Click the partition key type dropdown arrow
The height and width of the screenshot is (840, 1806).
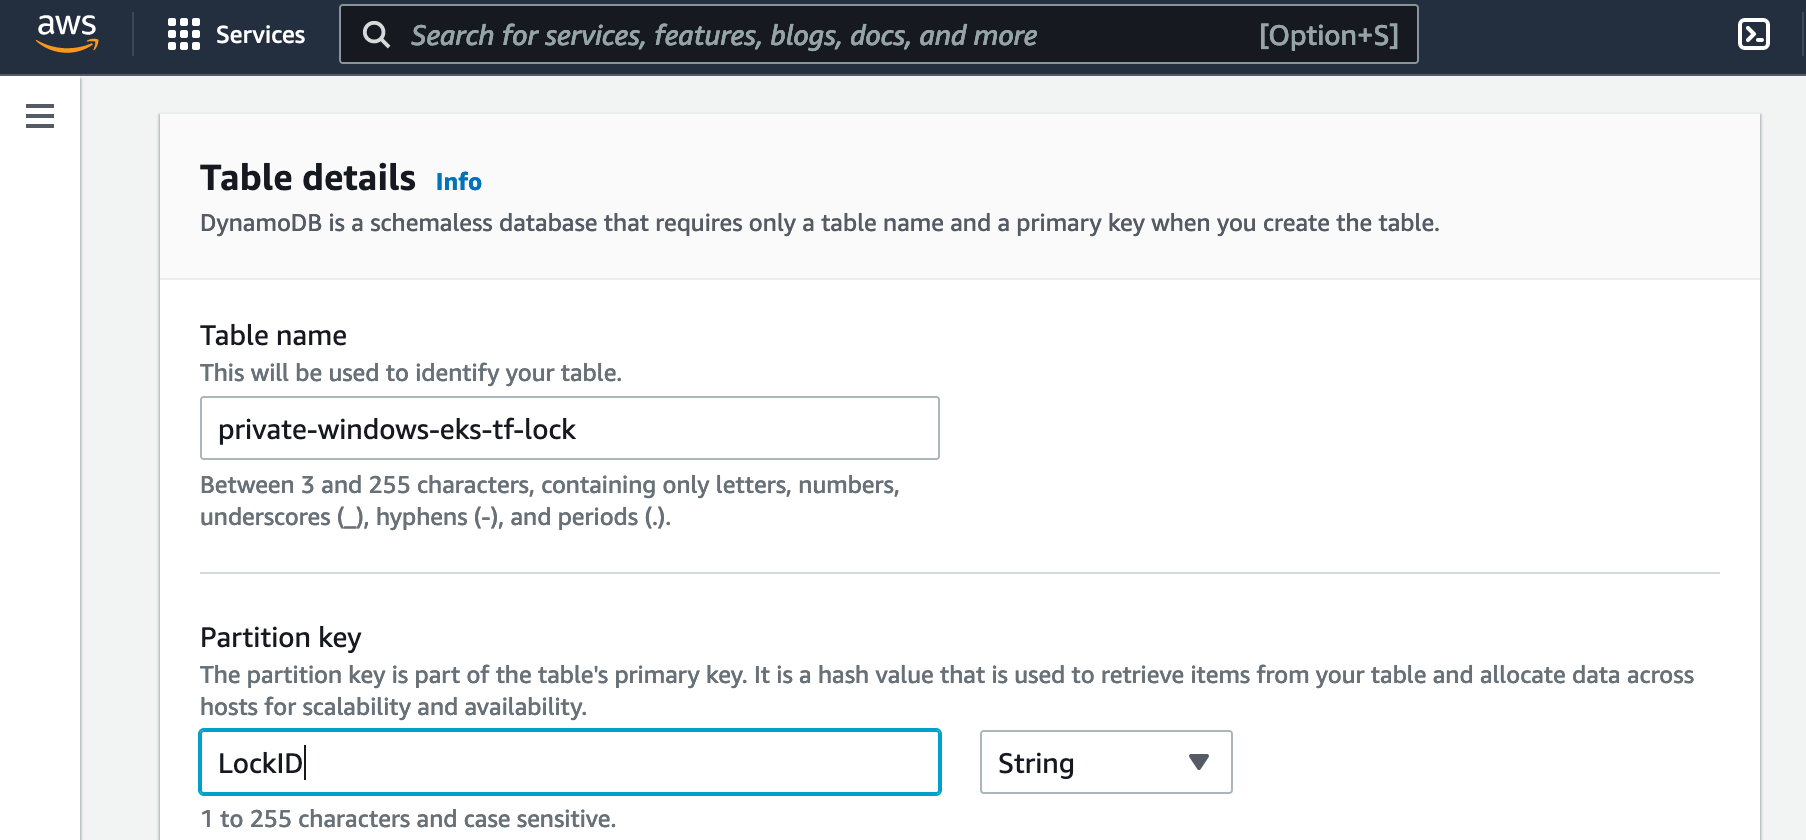(x=1199, y=763)
